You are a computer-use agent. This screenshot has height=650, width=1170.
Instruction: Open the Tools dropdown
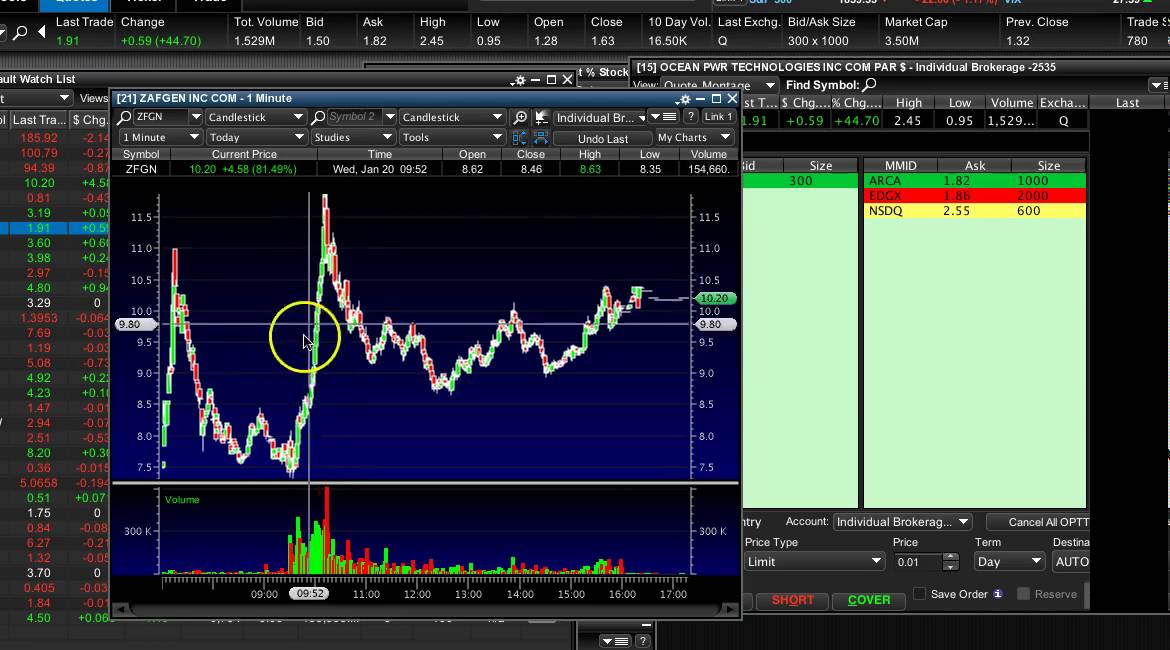451,137
